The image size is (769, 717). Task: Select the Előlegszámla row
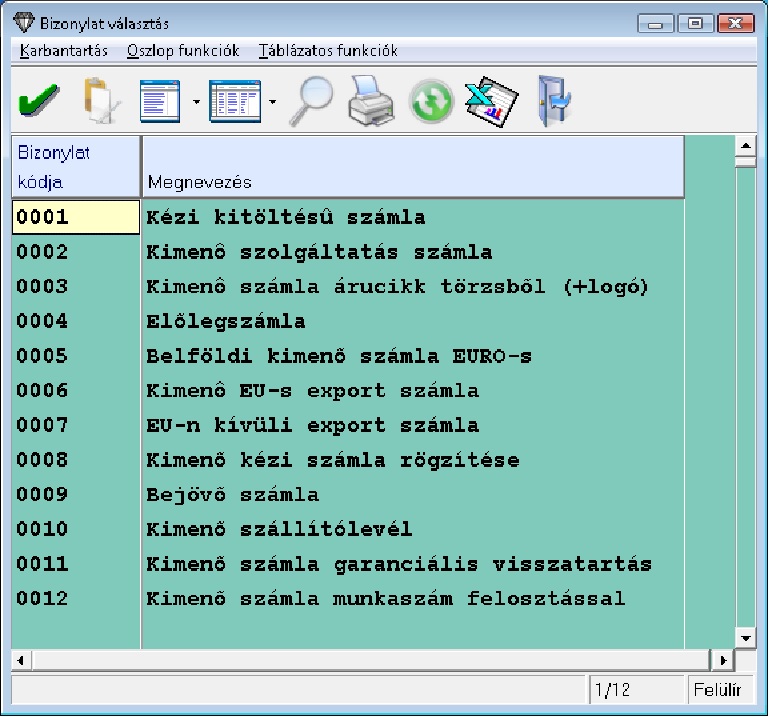click(x=226, y=321)
